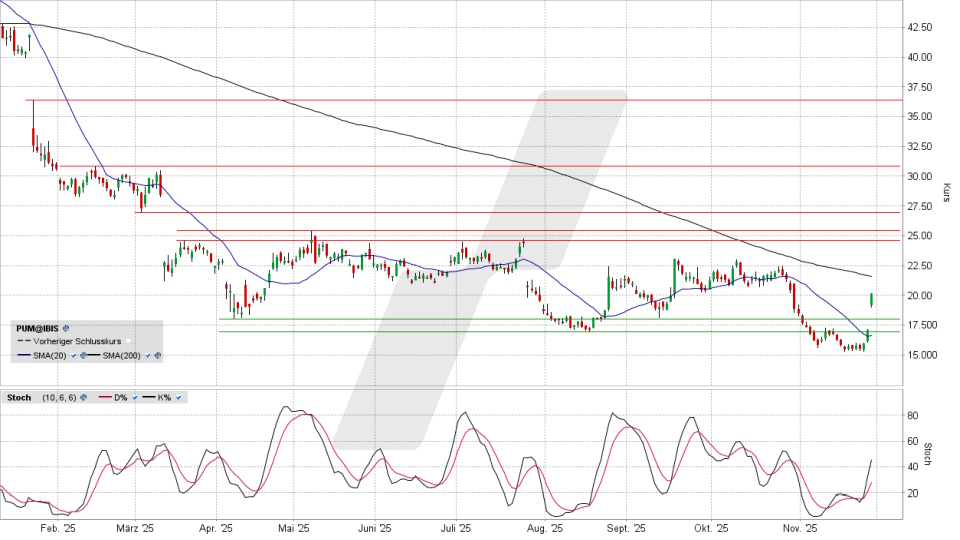Click the 25.00 value on price axis
Viewport: 960px width, 540px height.
(920, 236)
